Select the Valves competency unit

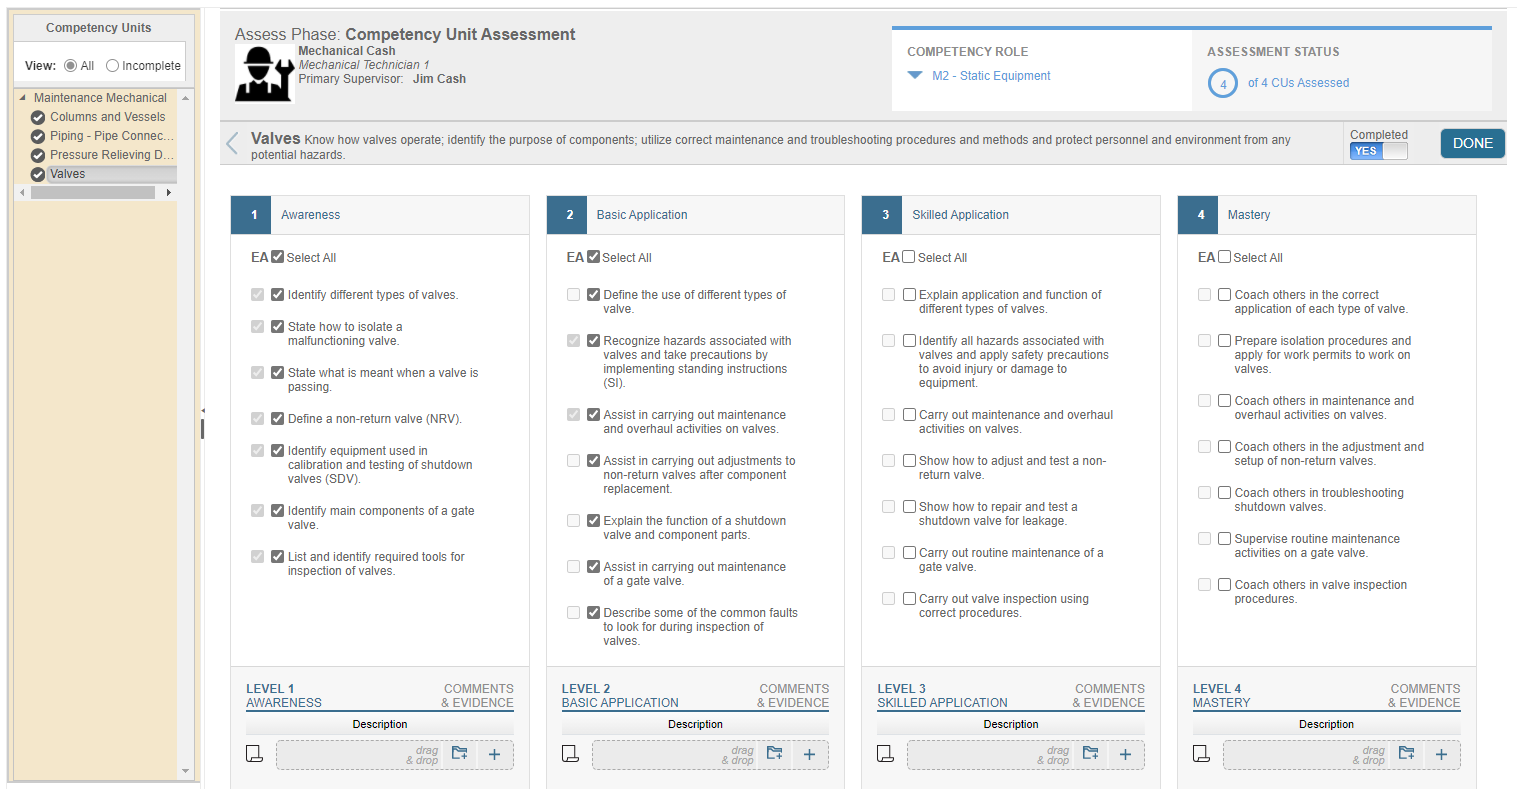point(68,174)
